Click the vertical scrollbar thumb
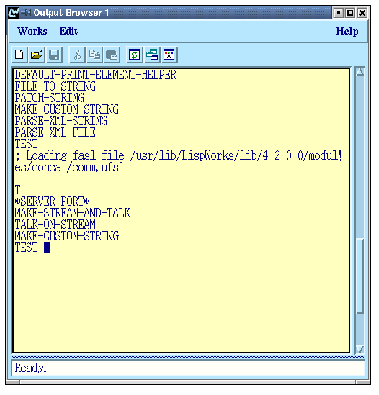This screenshot has height=395, width=379. tap(360, 276)
